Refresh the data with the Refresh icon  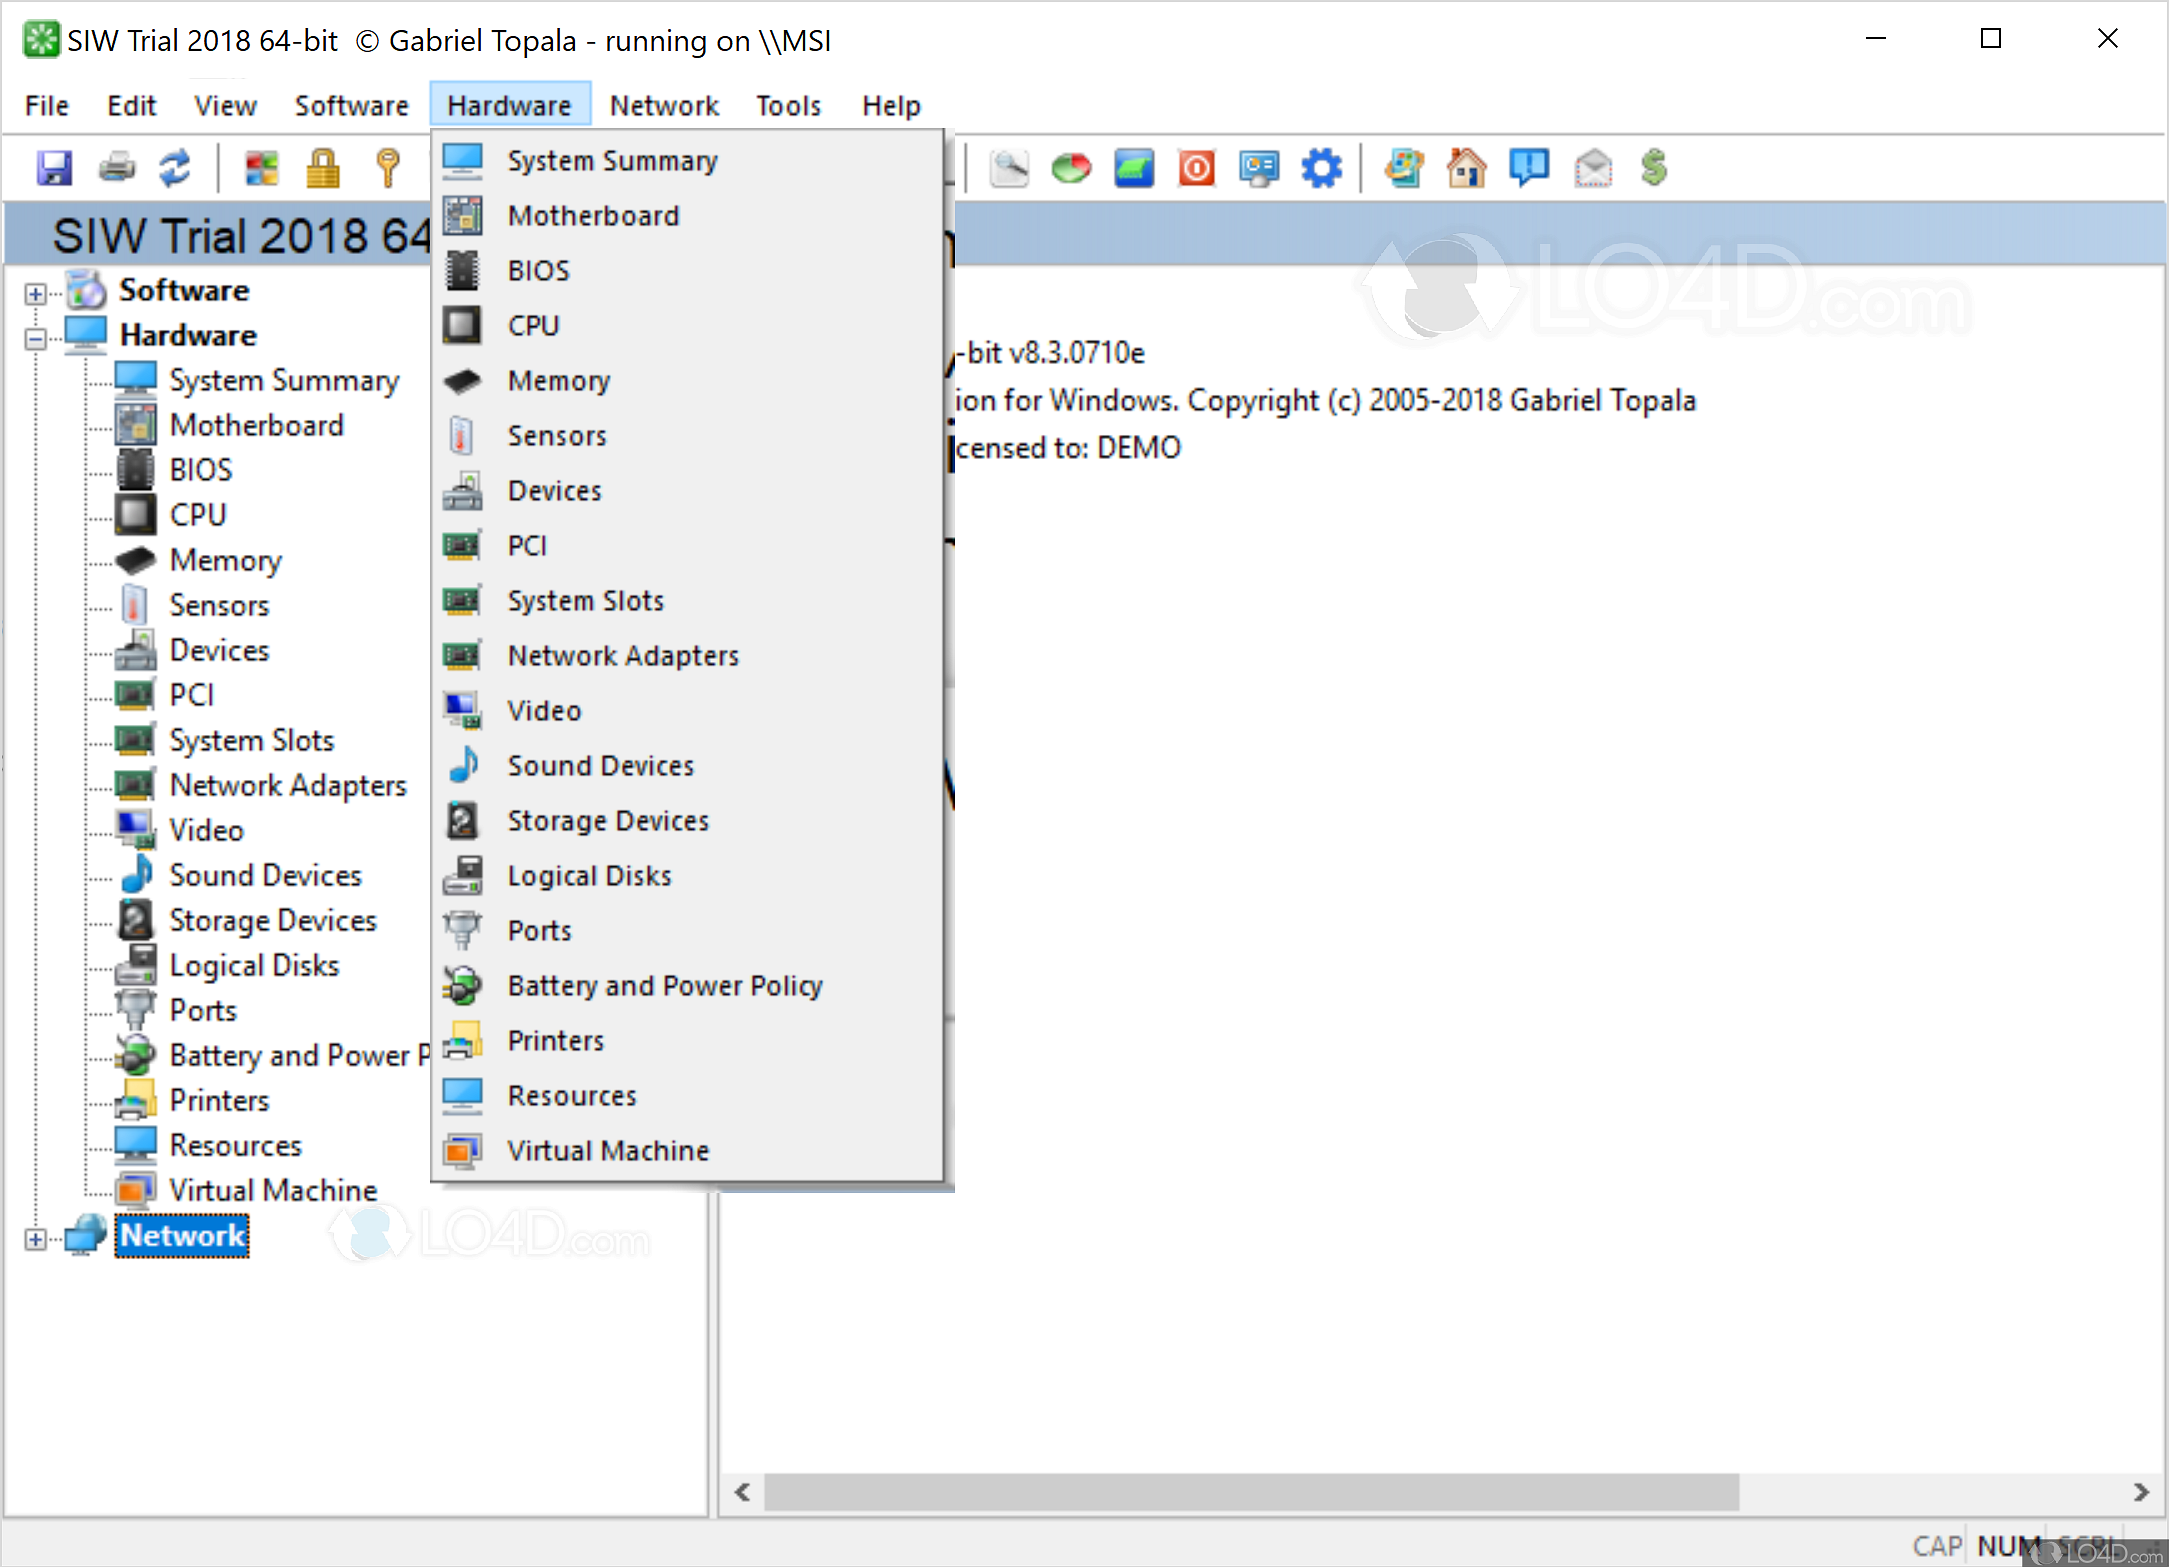click(x=176, y=168)
